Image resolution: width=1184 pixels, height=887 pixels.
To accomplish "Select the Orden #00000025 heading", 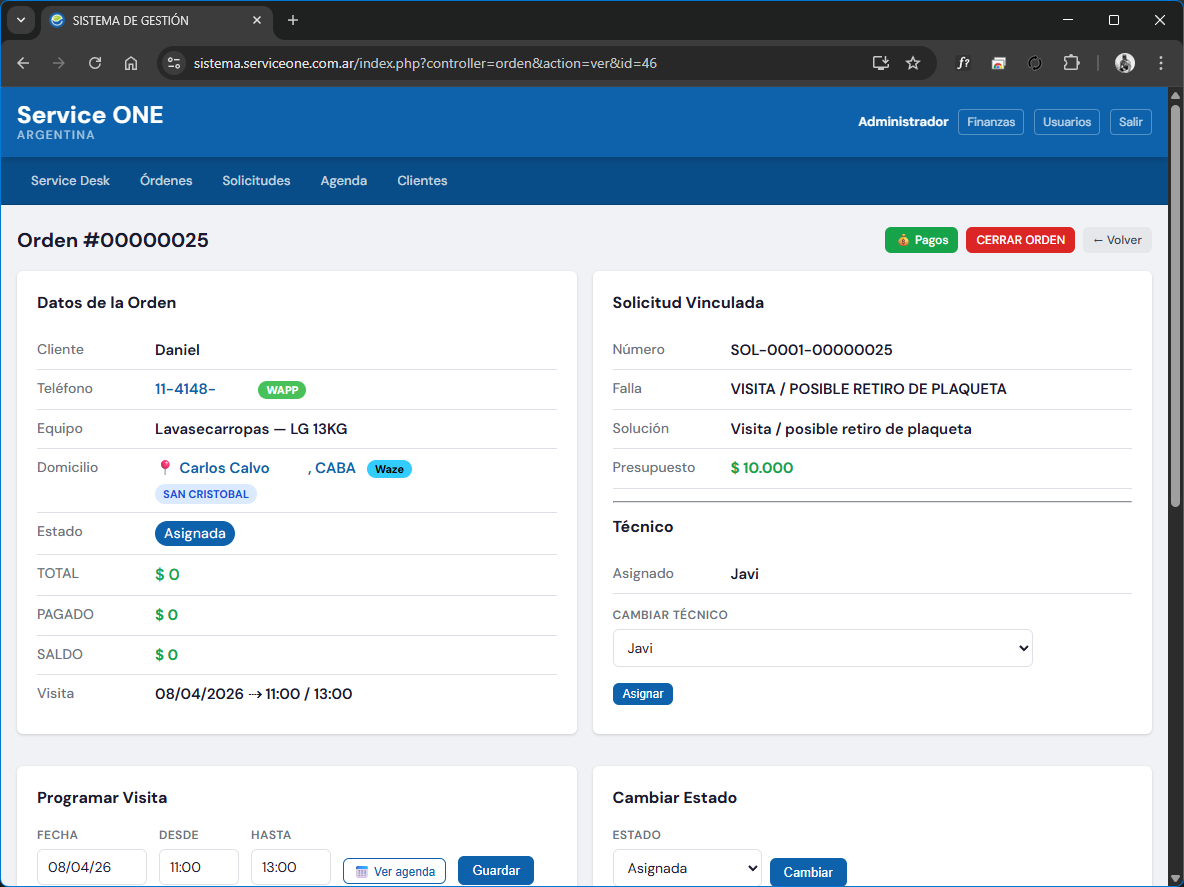I will (113, 240).
